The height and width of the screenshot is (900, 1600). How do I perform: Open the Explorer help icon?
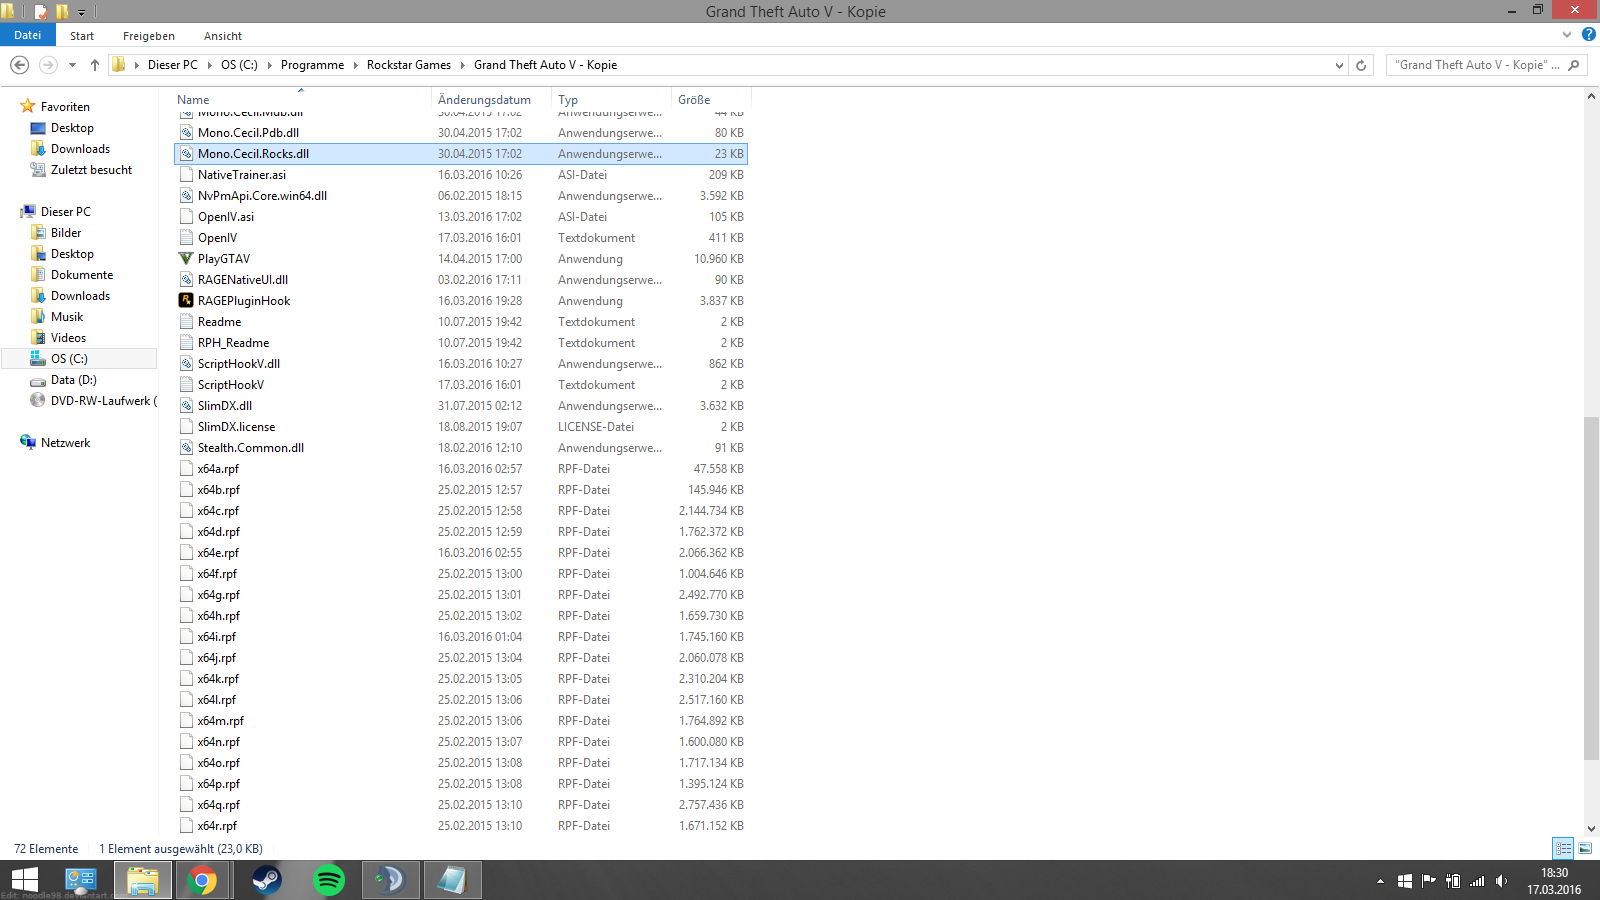click(x=1589, y=35)
